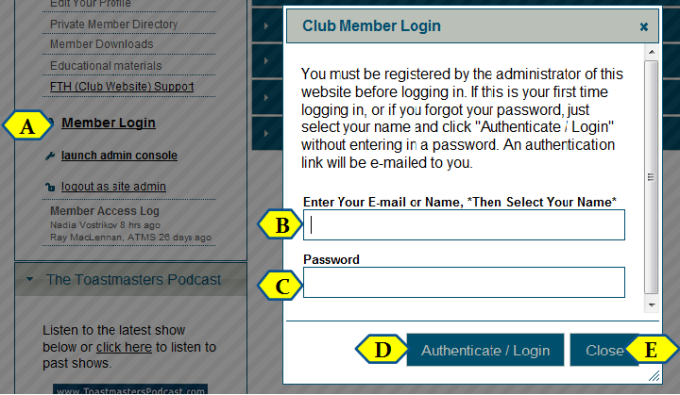
Task: Expand the second arrow row behind the dialog
Action: coord(266,61)
